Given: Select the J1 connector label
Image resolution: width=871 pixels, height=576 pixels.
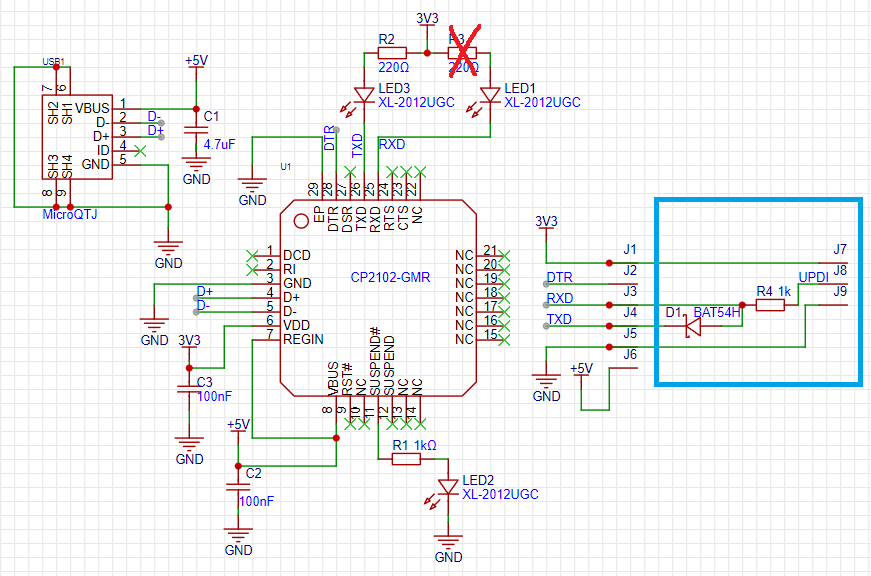Looking at the screenshot, I should coord(630,248).
